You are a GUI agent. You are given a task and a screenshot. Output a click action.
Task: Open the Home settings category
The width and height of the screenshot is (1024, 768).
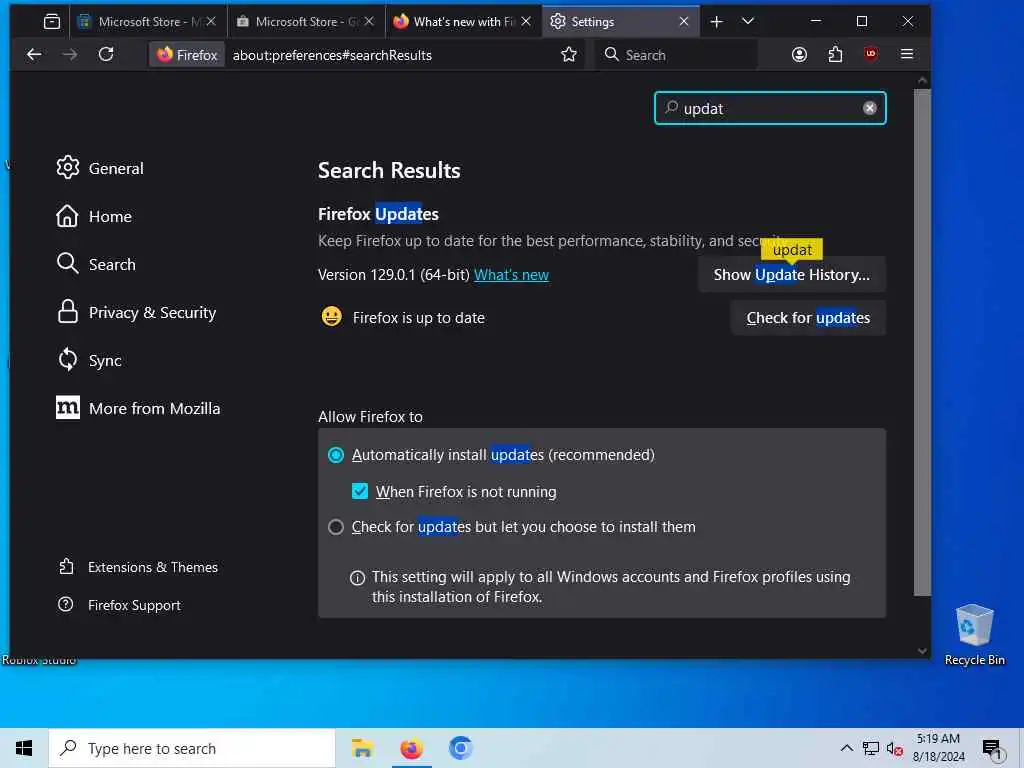click(94, 216)
